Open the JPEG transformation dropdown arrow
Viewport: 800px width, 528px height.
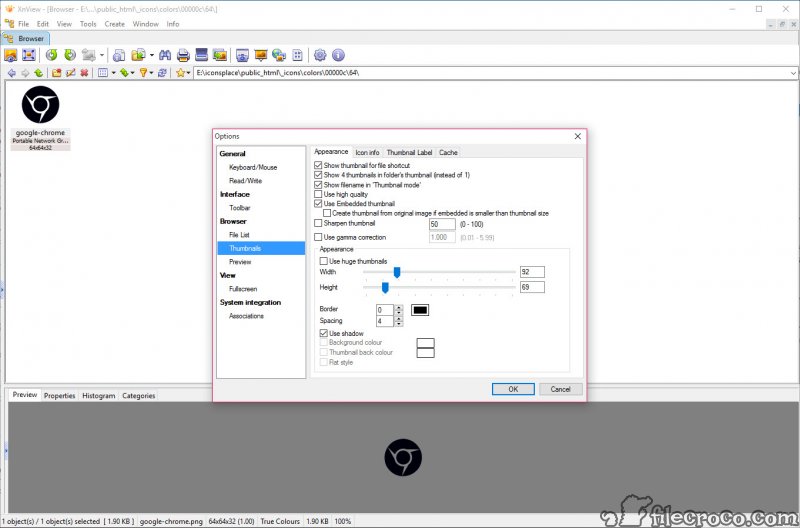[x=102, y=55]
